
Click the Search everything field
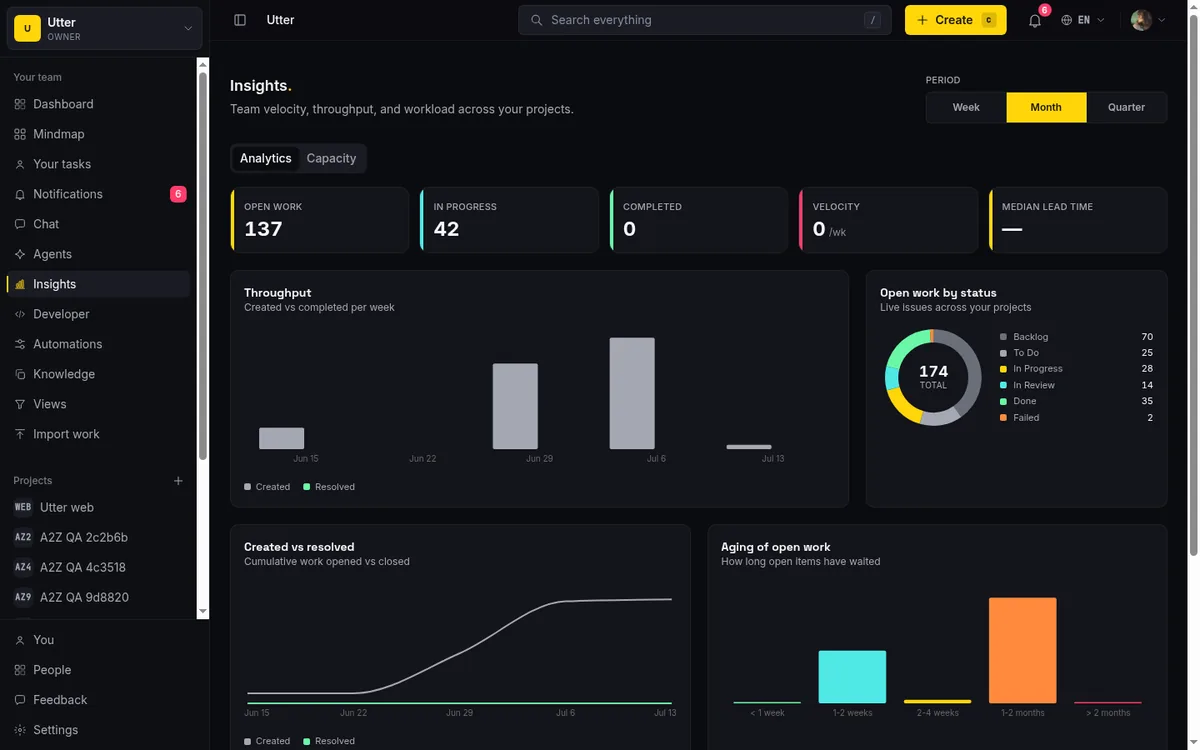click(x=704, y=20)
